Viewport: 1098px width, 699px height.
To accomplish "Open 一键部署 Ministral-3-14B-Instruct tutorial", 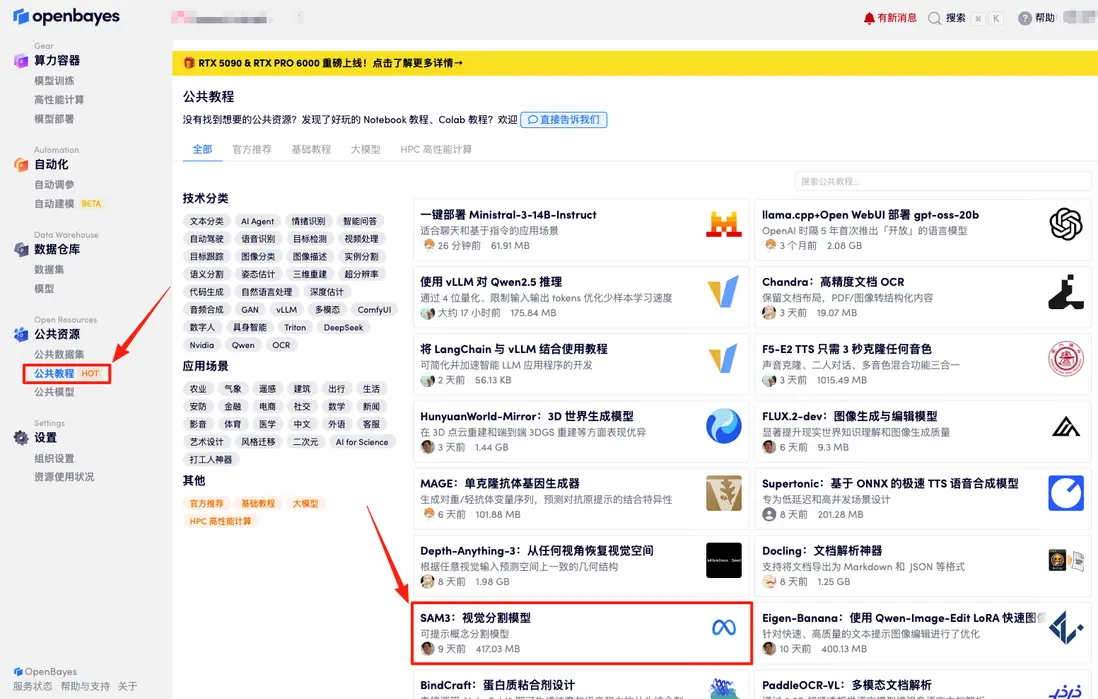I will pyautogui.click(x=581, y=230).
